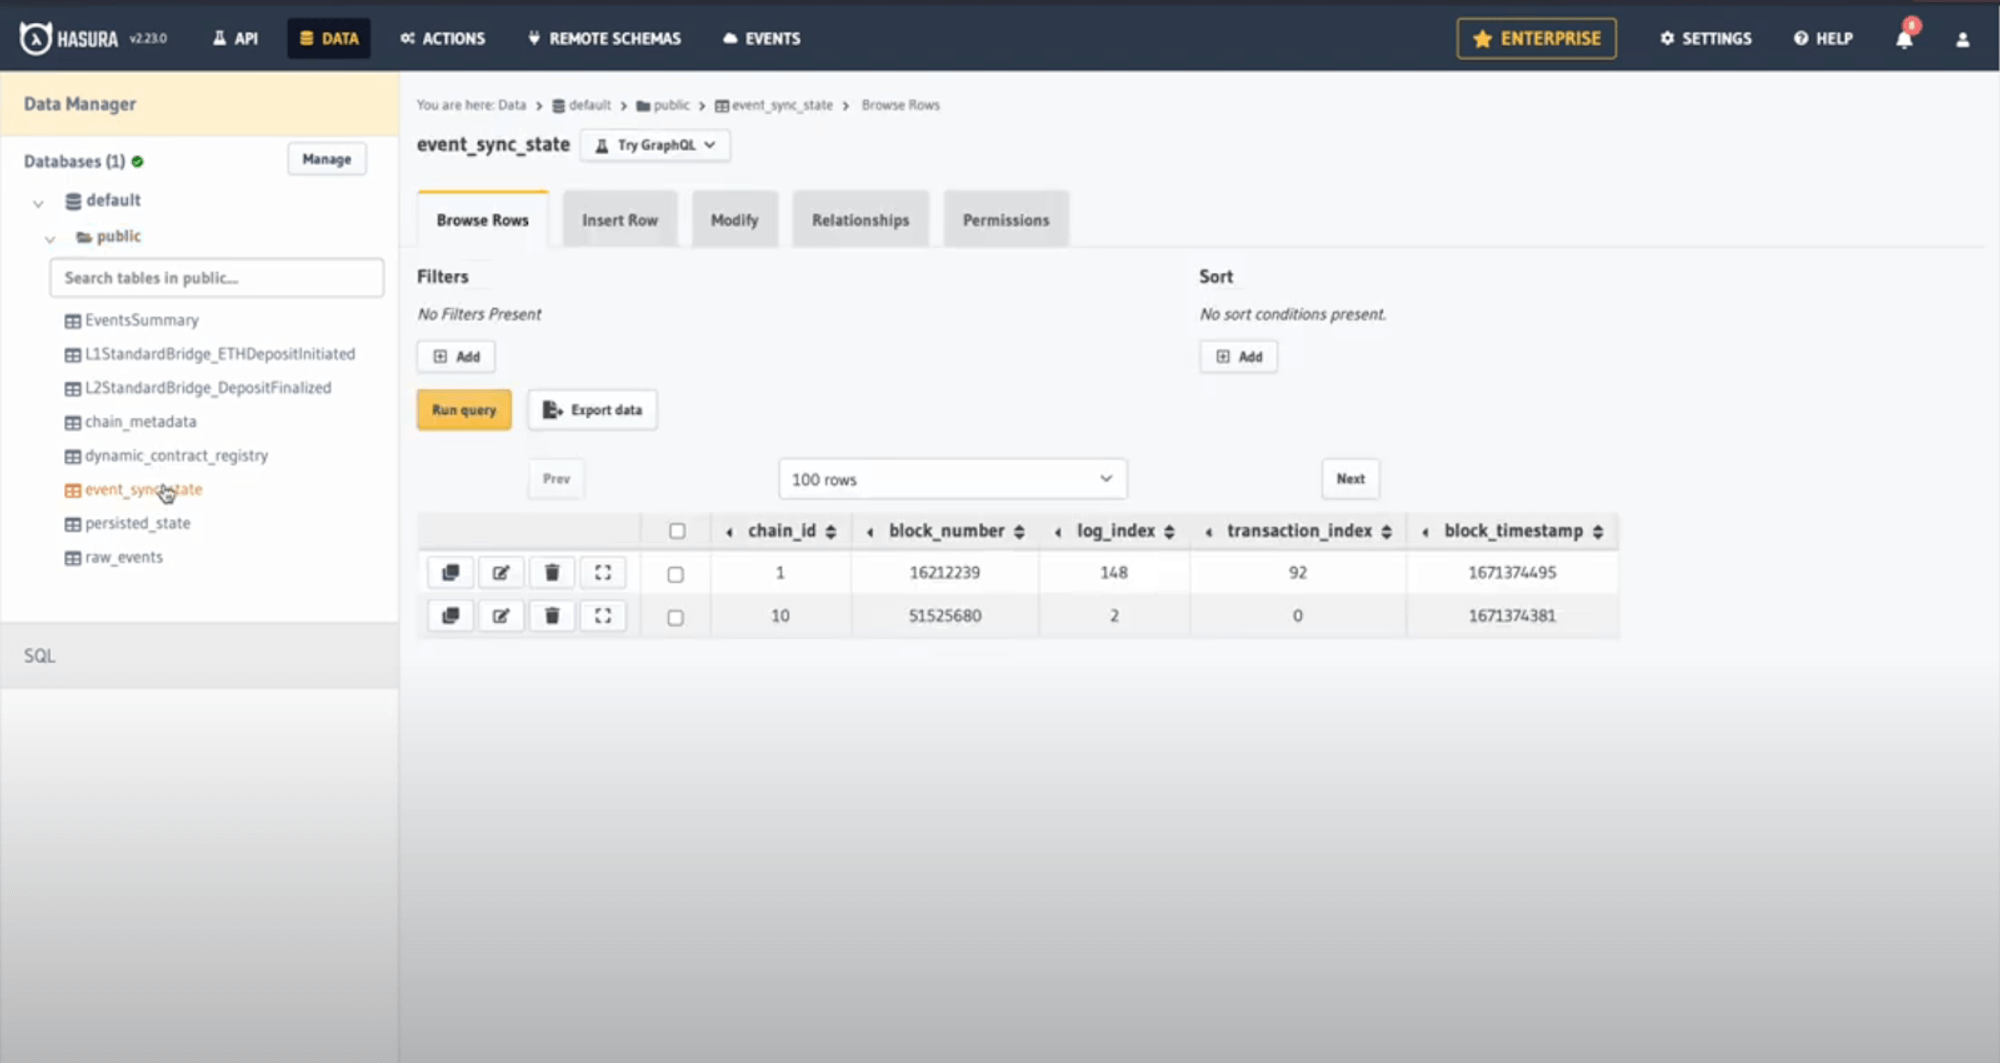Collapse the public schema in the sidebar
Image resolution: width=2000 pixels, height=1063 pixels.
click(x=50, y=238)
